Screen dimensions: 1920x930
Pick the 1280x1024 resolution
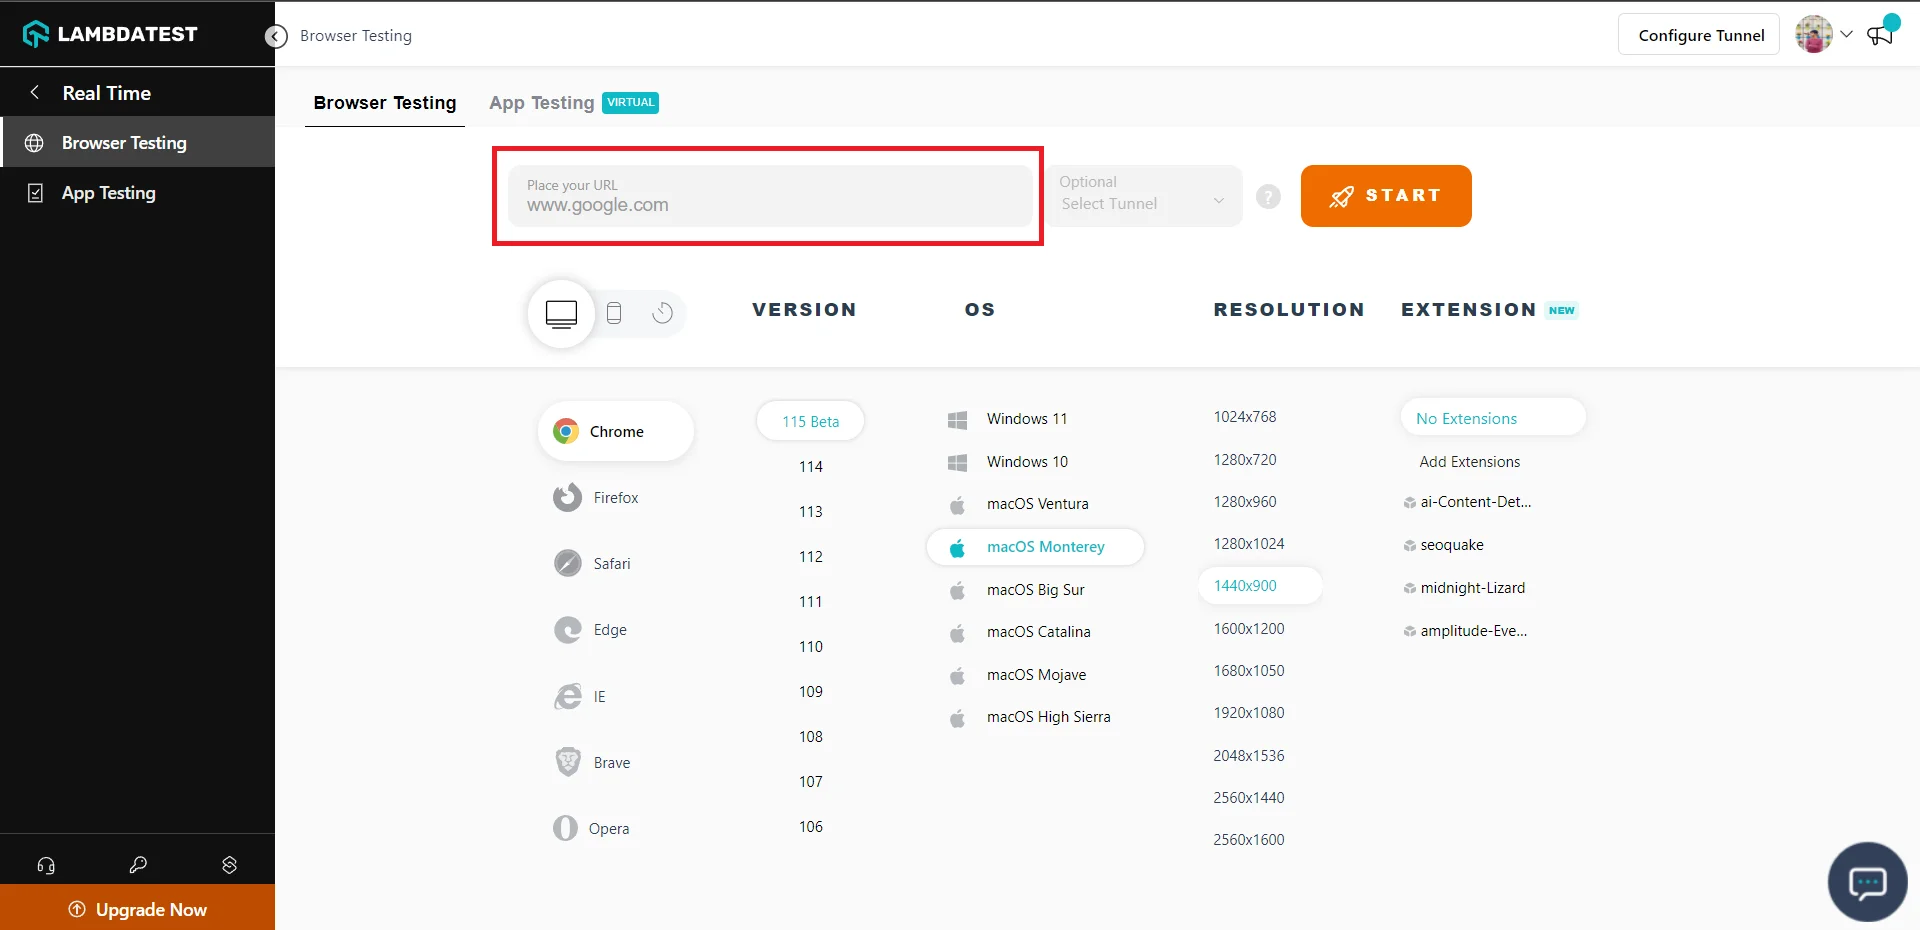[1249, 544]
